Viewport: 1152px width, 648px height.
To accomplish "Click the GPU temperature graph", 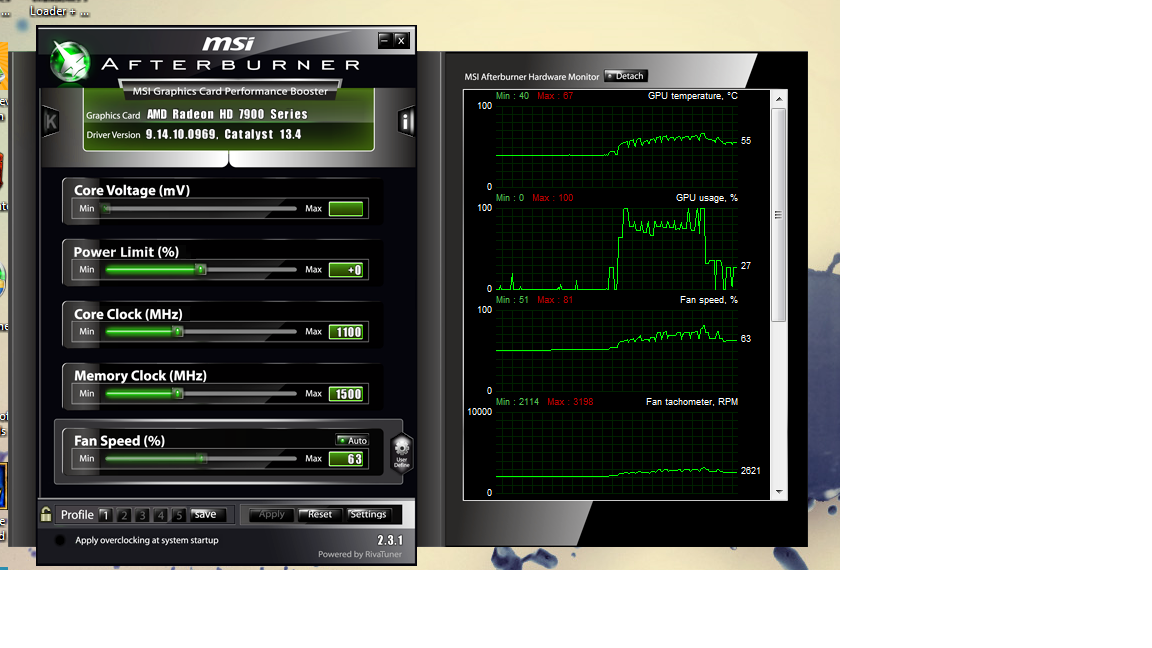I will point(616,146).
